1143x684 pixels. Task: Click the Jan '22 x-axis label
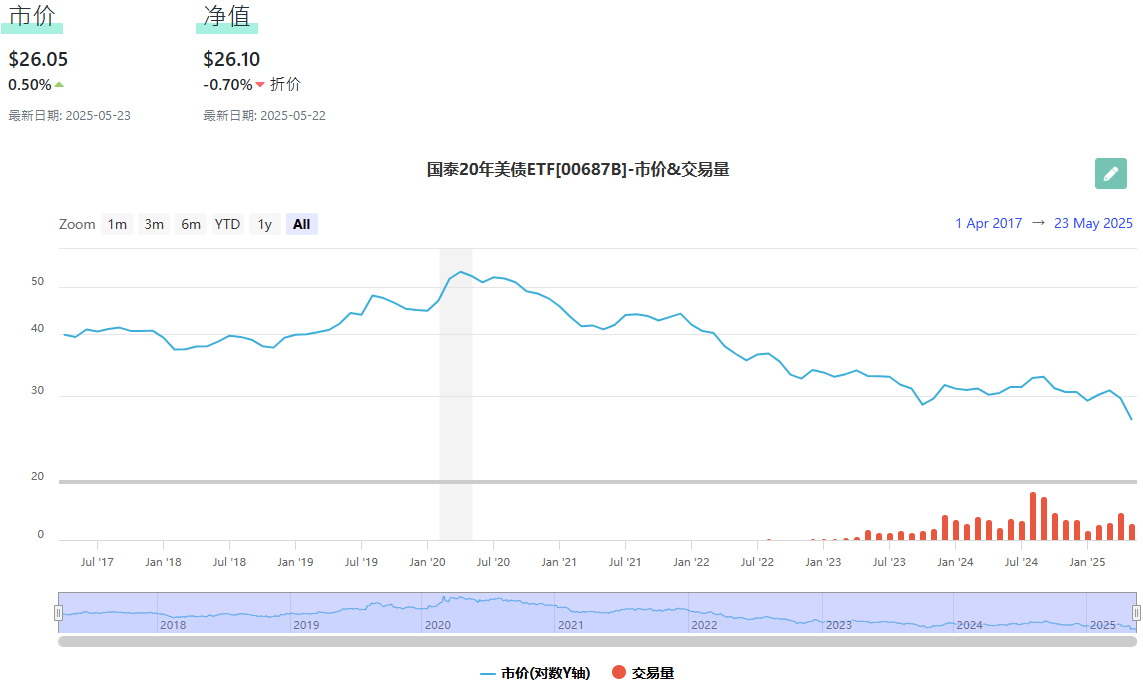click(x=691, y=562)
